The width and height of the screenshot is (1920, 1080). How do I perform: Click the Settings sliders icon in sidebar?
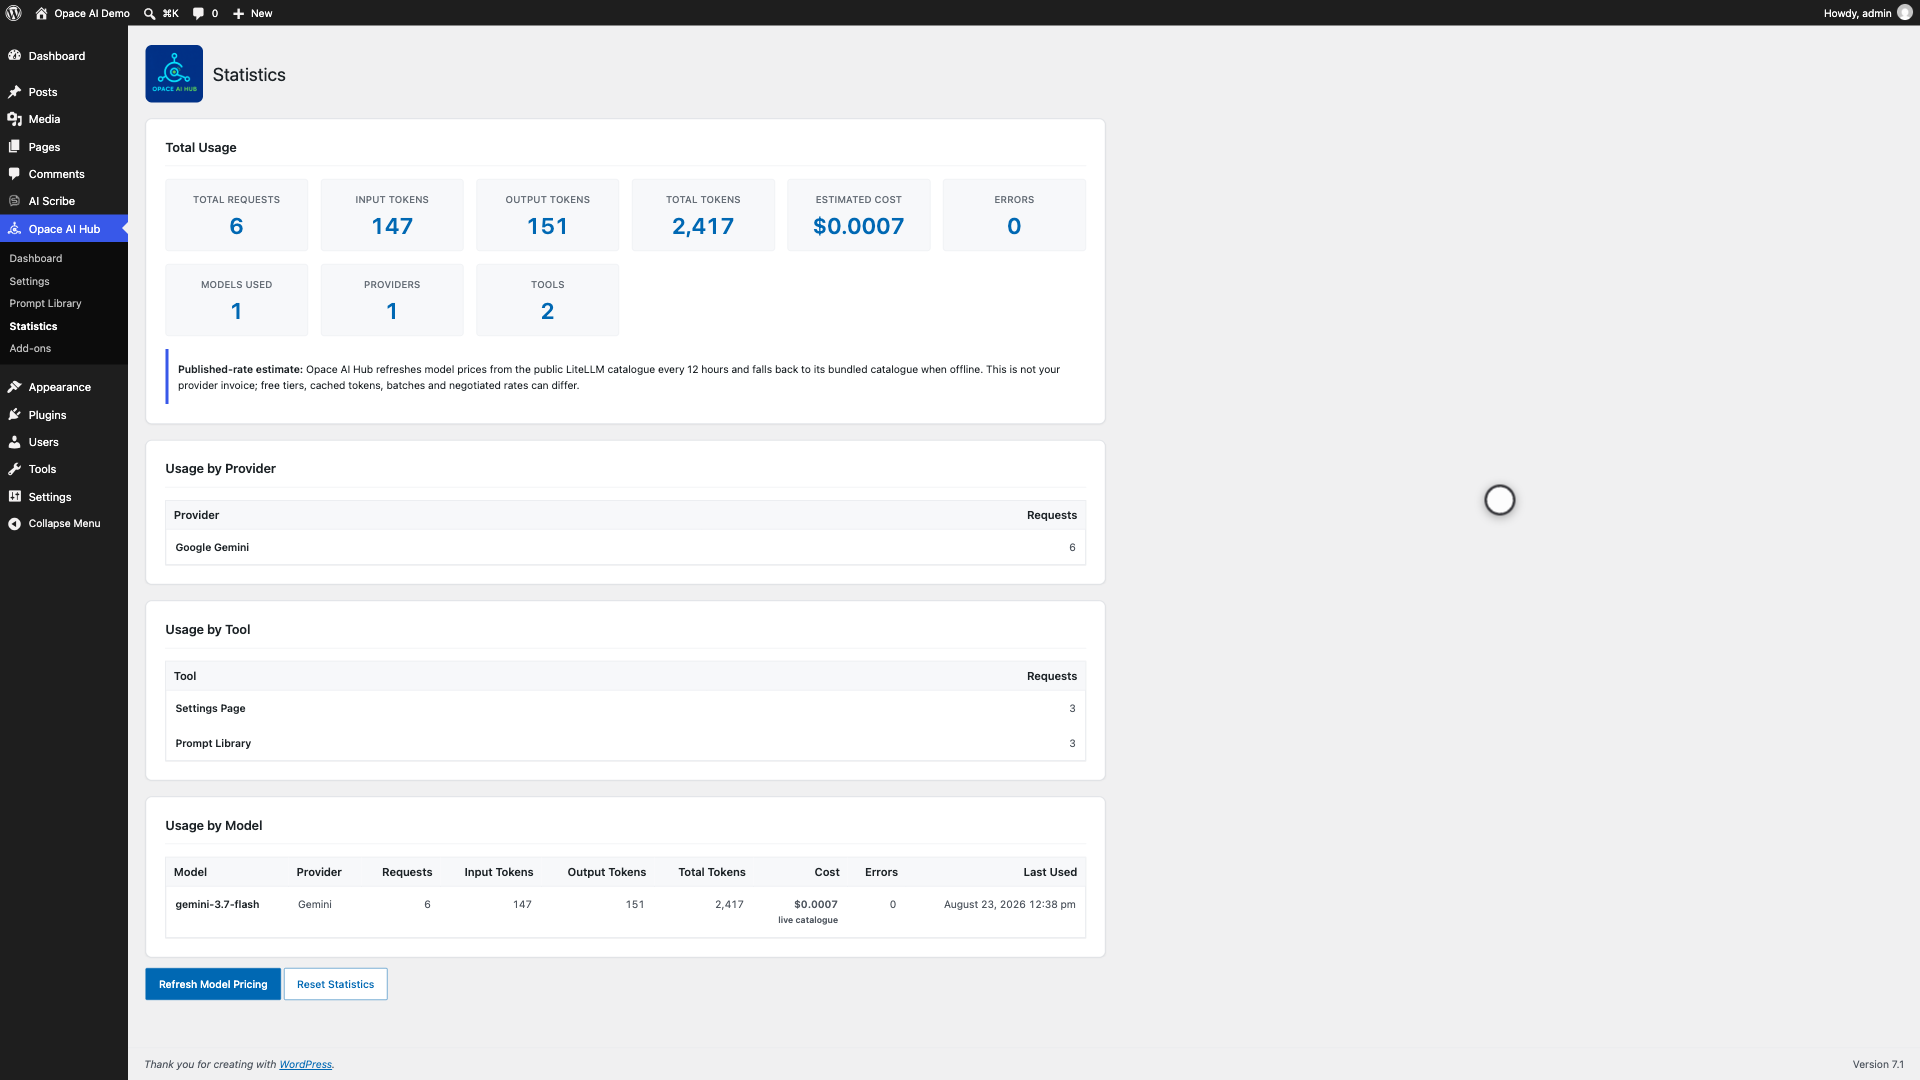click(x=15, y=497)
